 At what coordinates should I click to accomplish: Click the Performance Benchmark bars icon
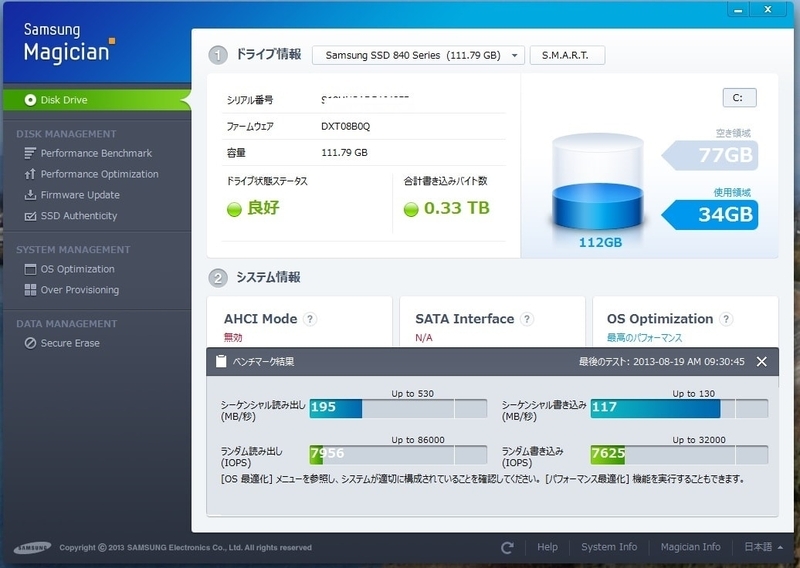pyautogui.click(x=30, y=153)
